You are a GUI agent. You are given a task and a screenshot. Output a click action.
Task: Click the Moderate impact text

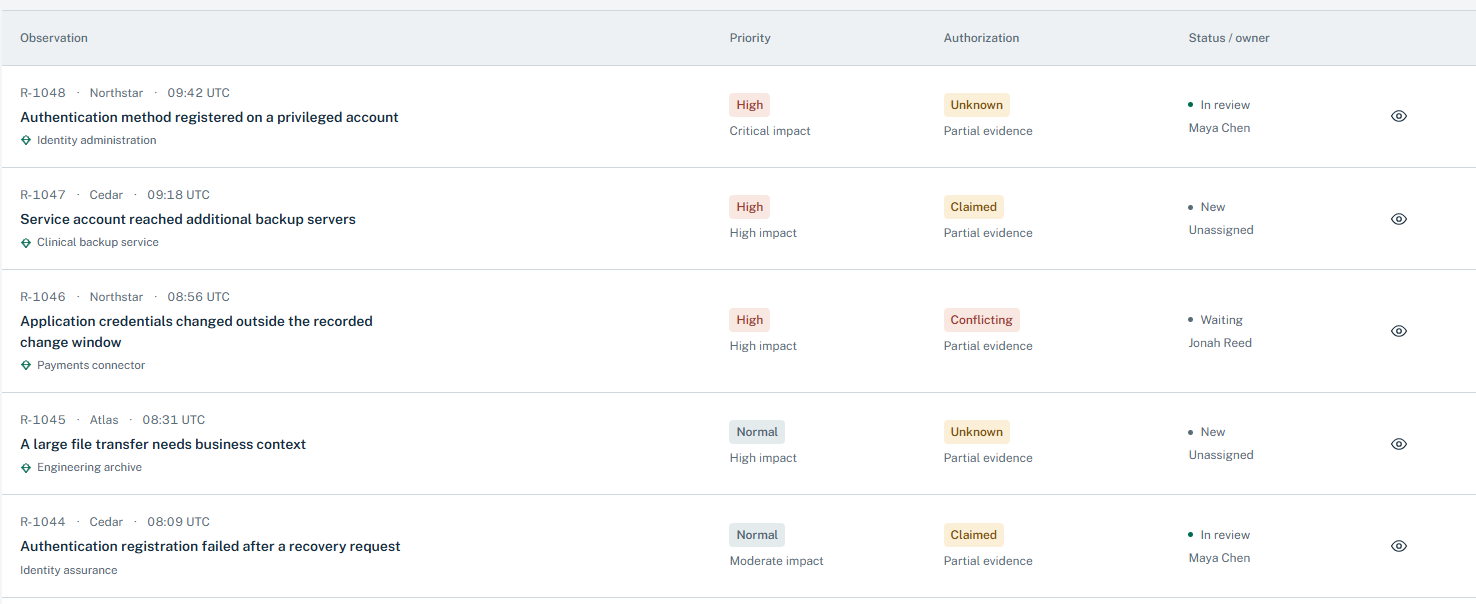tap(777, 561)
